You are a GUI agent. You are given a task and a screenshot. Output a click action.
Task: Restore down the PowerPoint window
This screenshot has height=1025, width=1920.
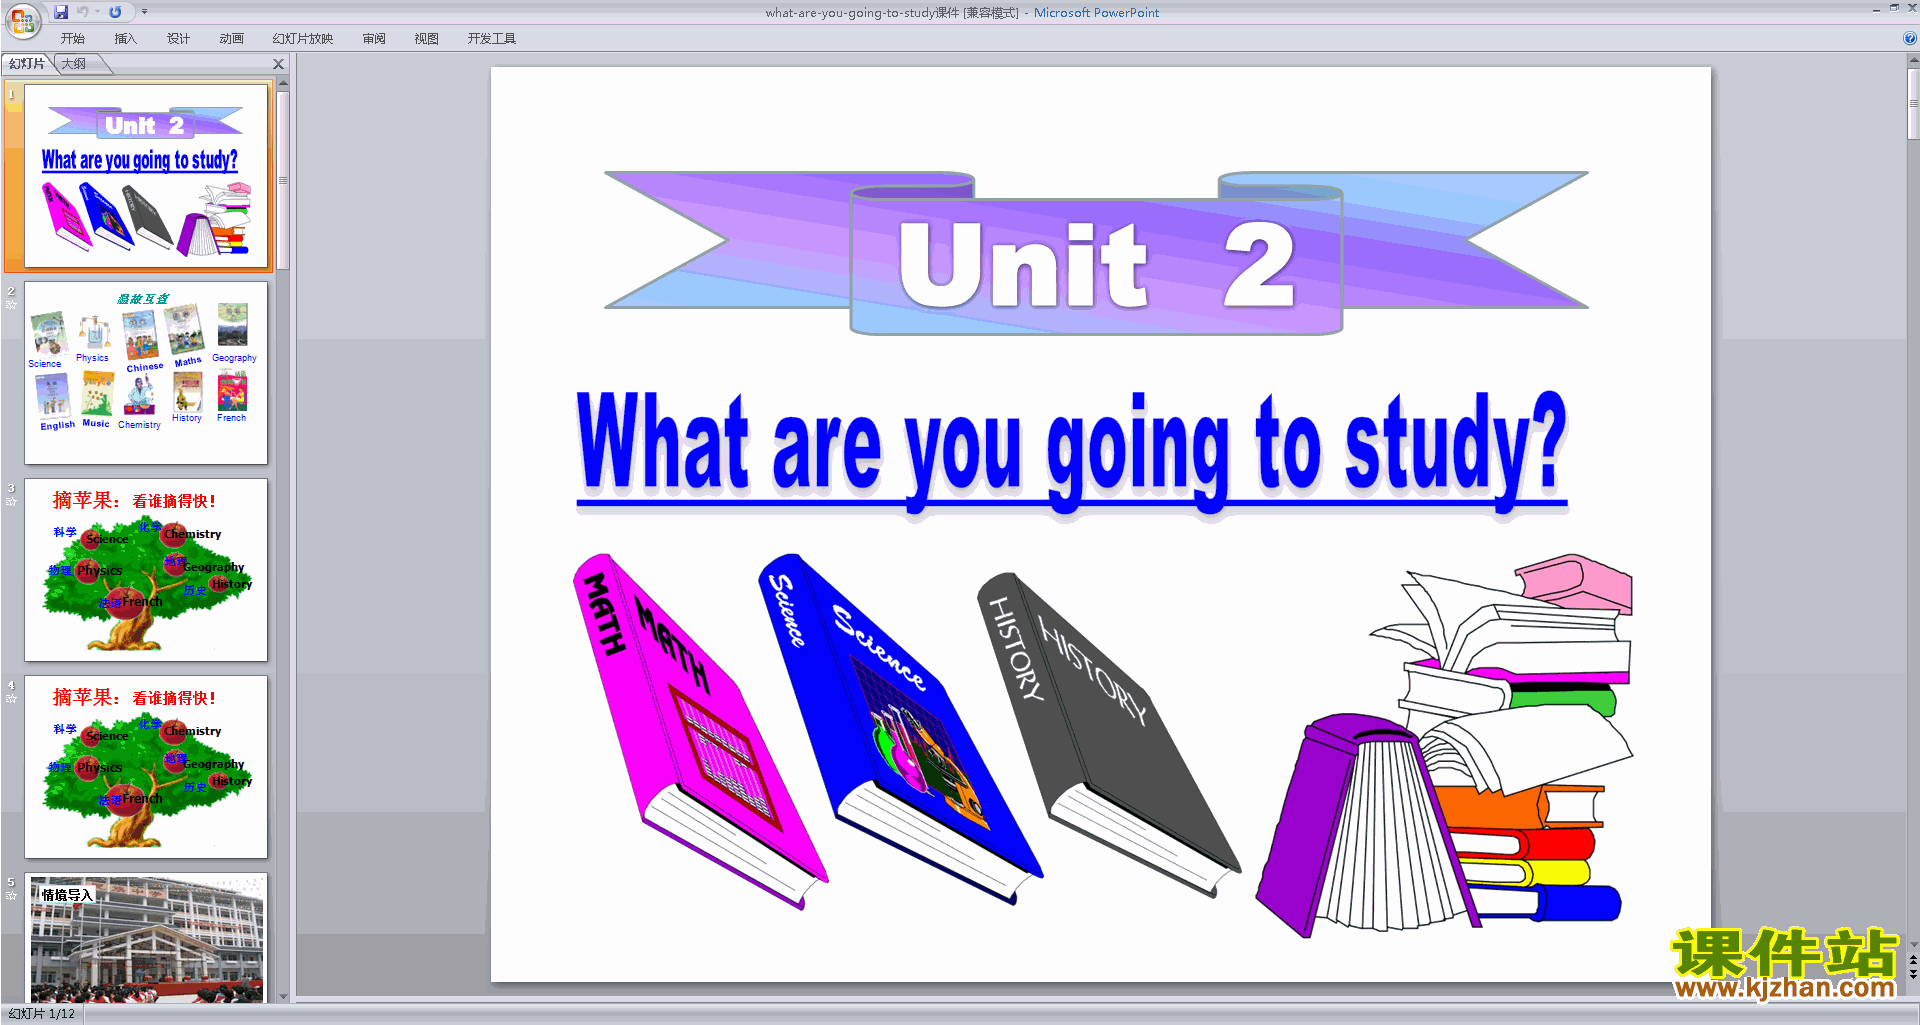(1894, 8)
